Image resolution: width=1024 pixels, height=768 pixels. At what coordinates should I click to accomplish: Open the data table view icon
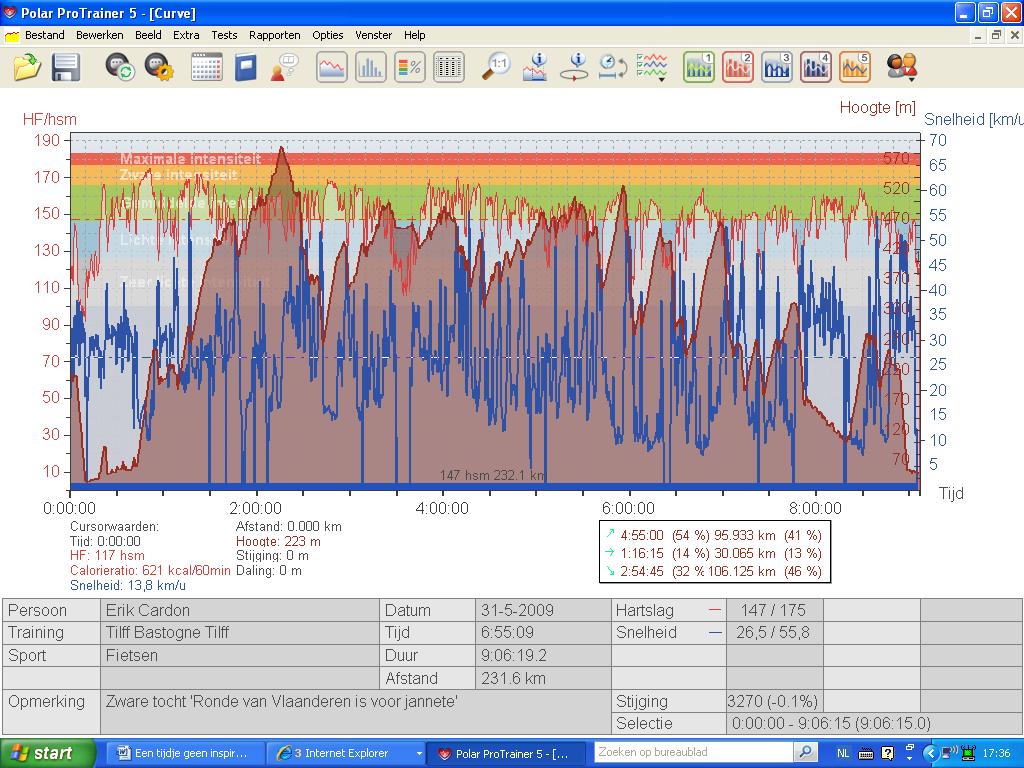tap(449, 67)
